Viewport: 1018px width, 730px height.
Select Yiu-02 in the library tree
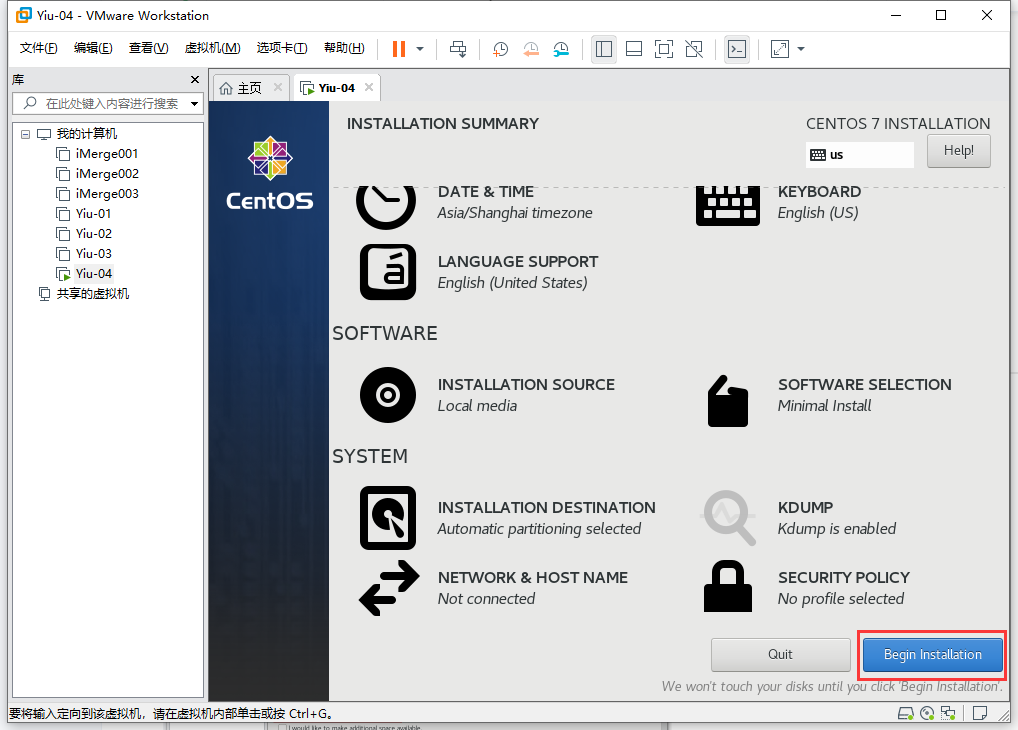pos(93,234)
